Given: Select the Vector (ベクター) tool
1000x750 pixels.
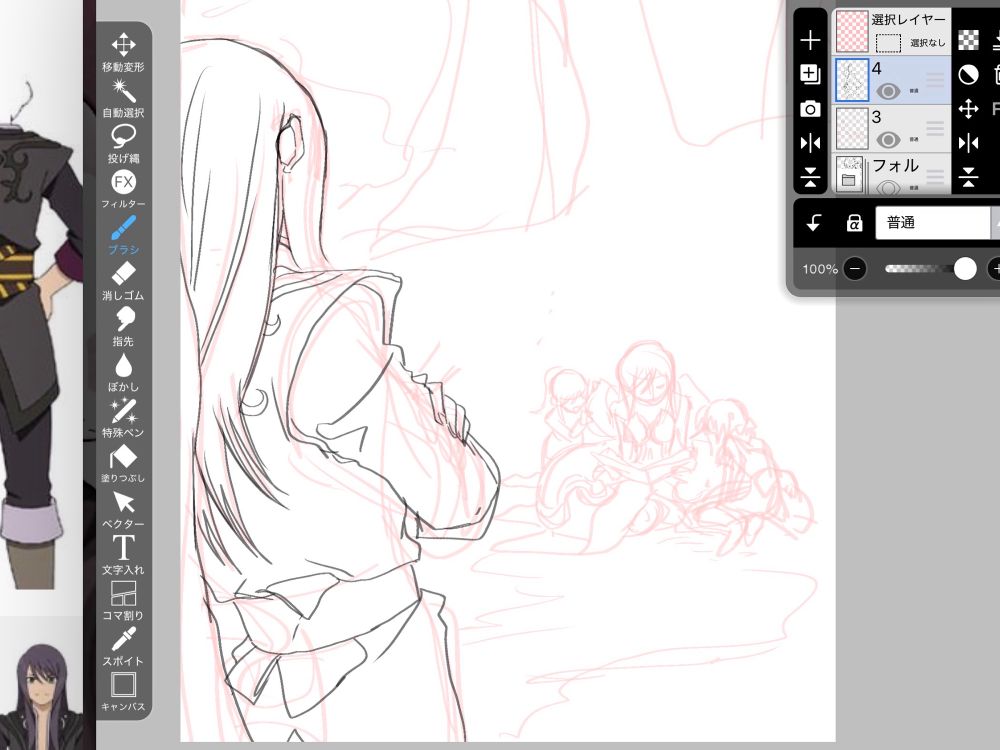Looking at the screenshot, I should coord(123,510).
